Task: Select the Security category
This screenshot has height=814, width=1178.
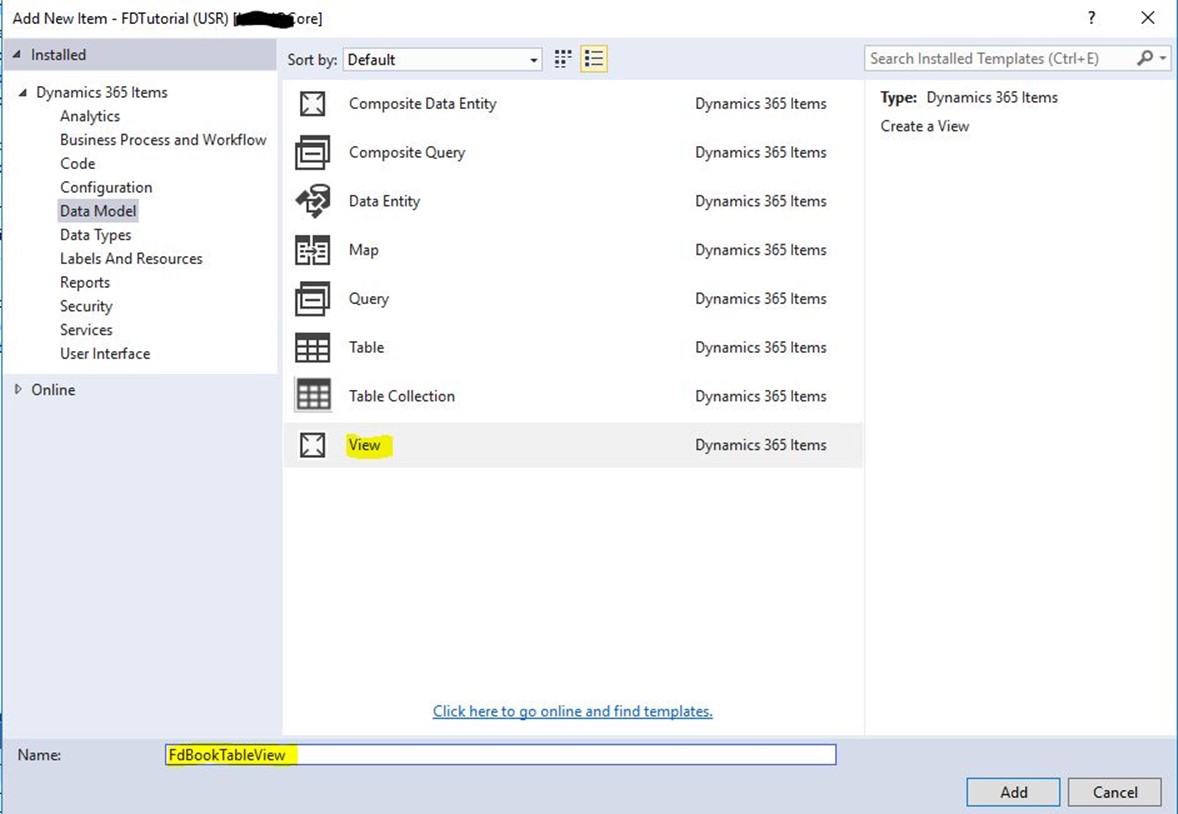Action: [x=86, y=306]
